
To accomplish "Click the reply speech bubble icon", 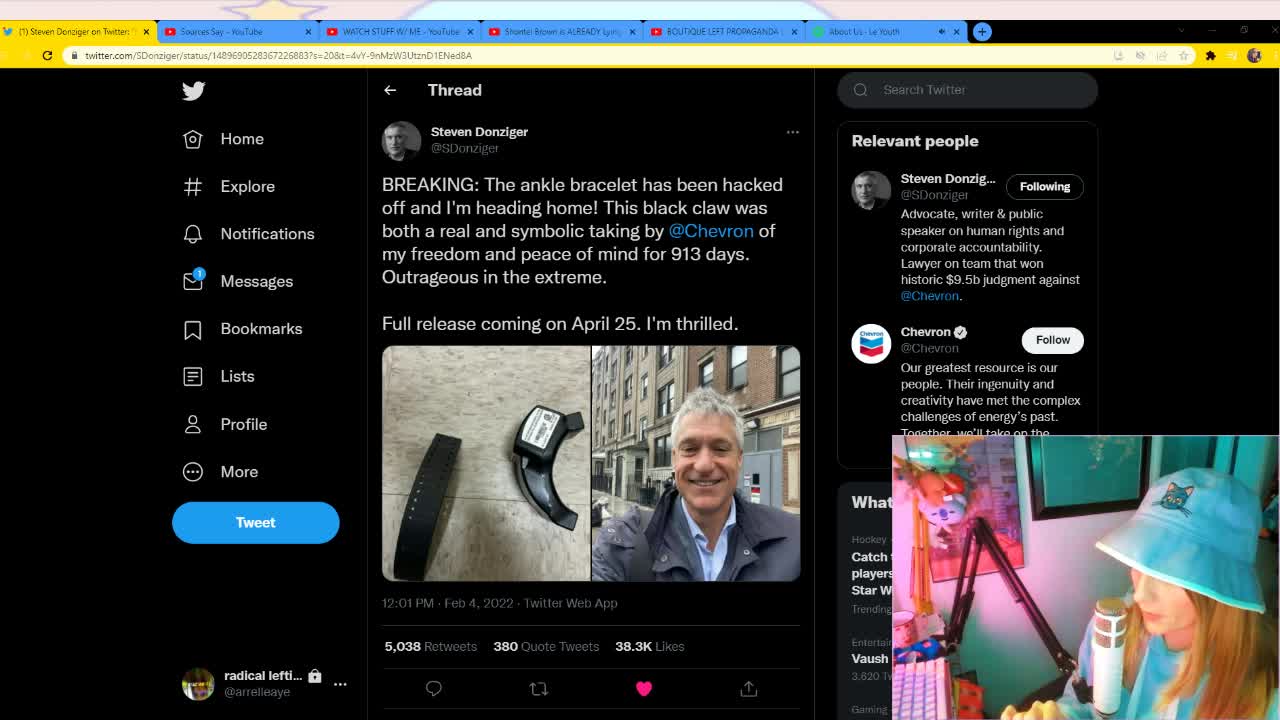I will coord(433,688).
